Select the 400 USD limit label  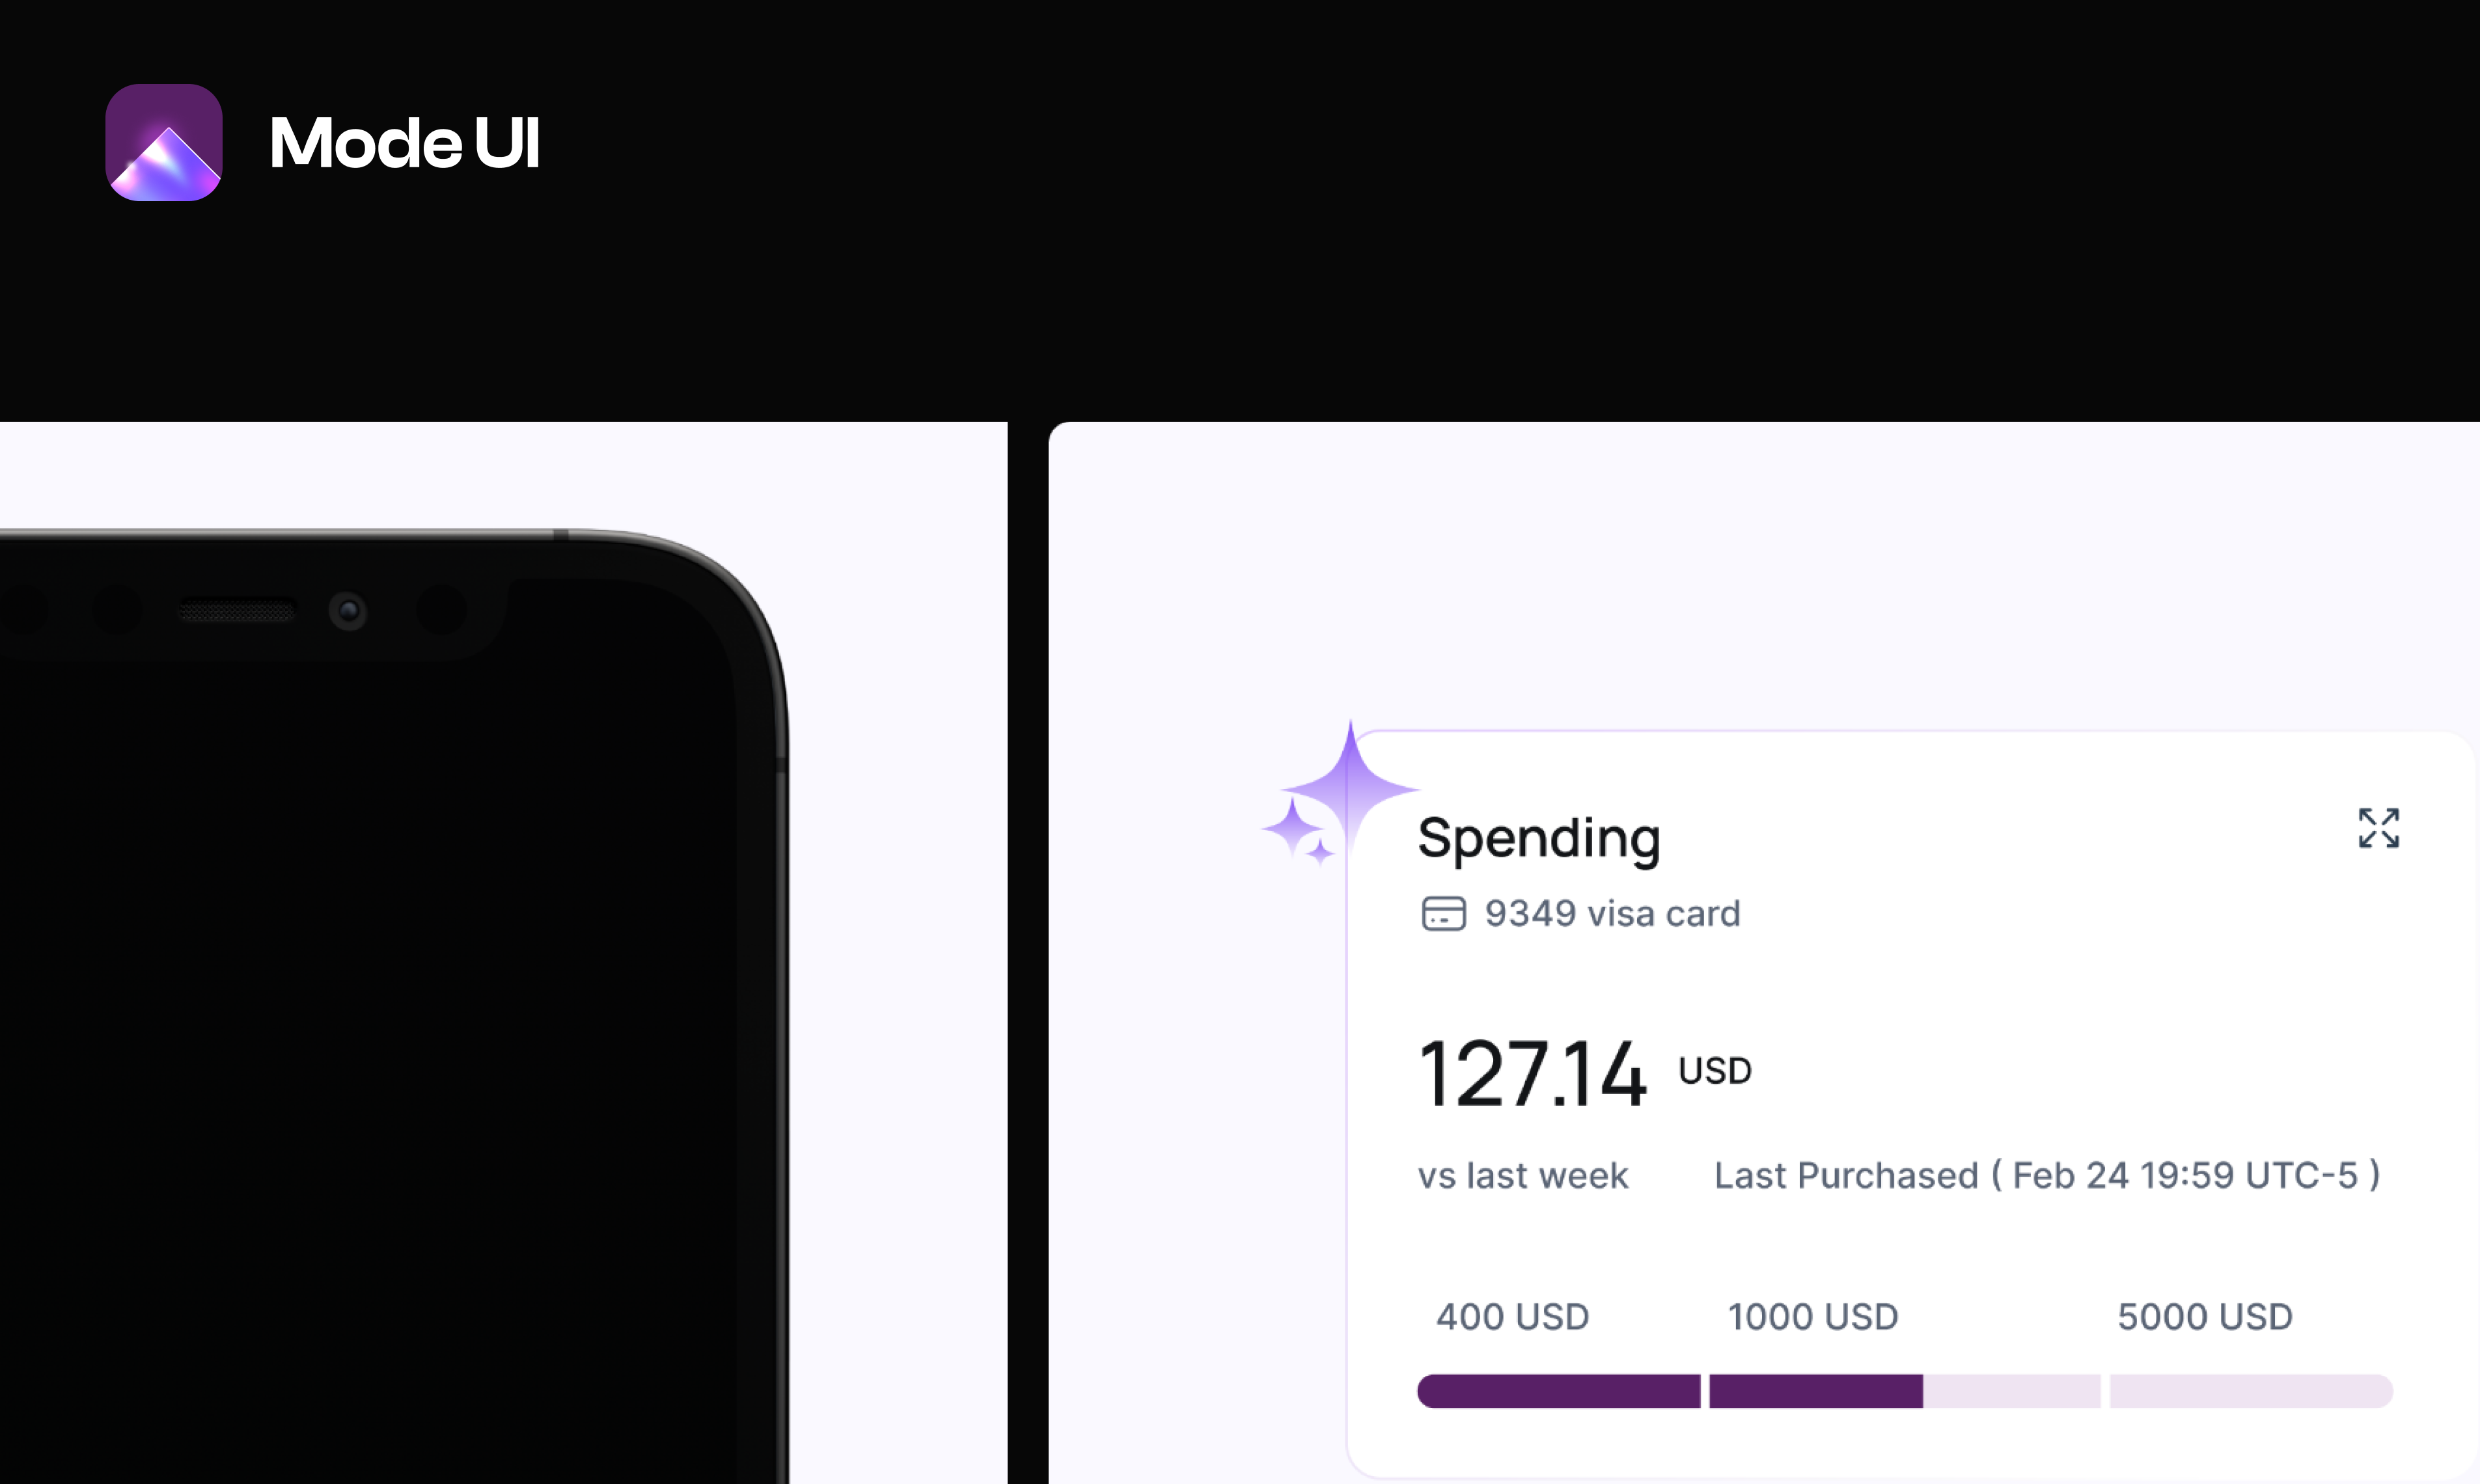[x=1512, y=1316]
